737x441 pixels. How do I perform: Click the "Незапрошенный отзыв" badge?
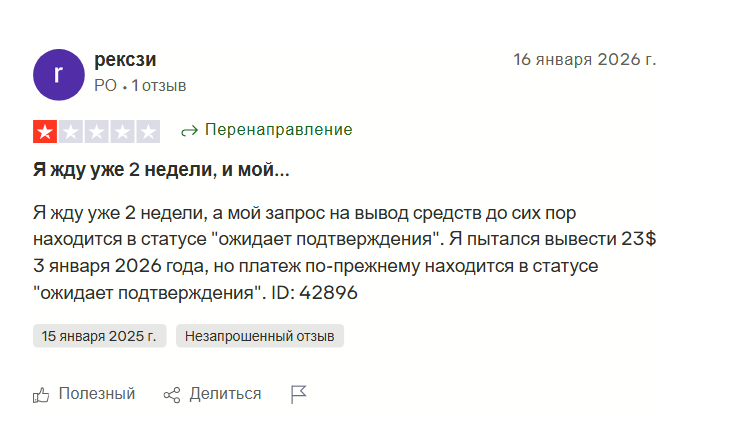[x=260, y=336]
